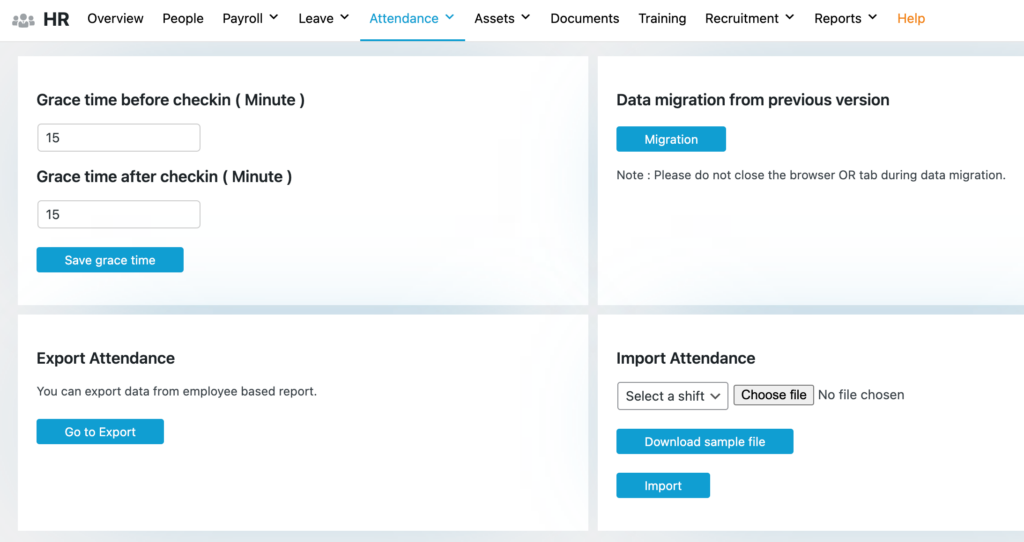Expand the Assets dropdown chevron
This screenshot has height=542, width=1024.
[525, 18]
